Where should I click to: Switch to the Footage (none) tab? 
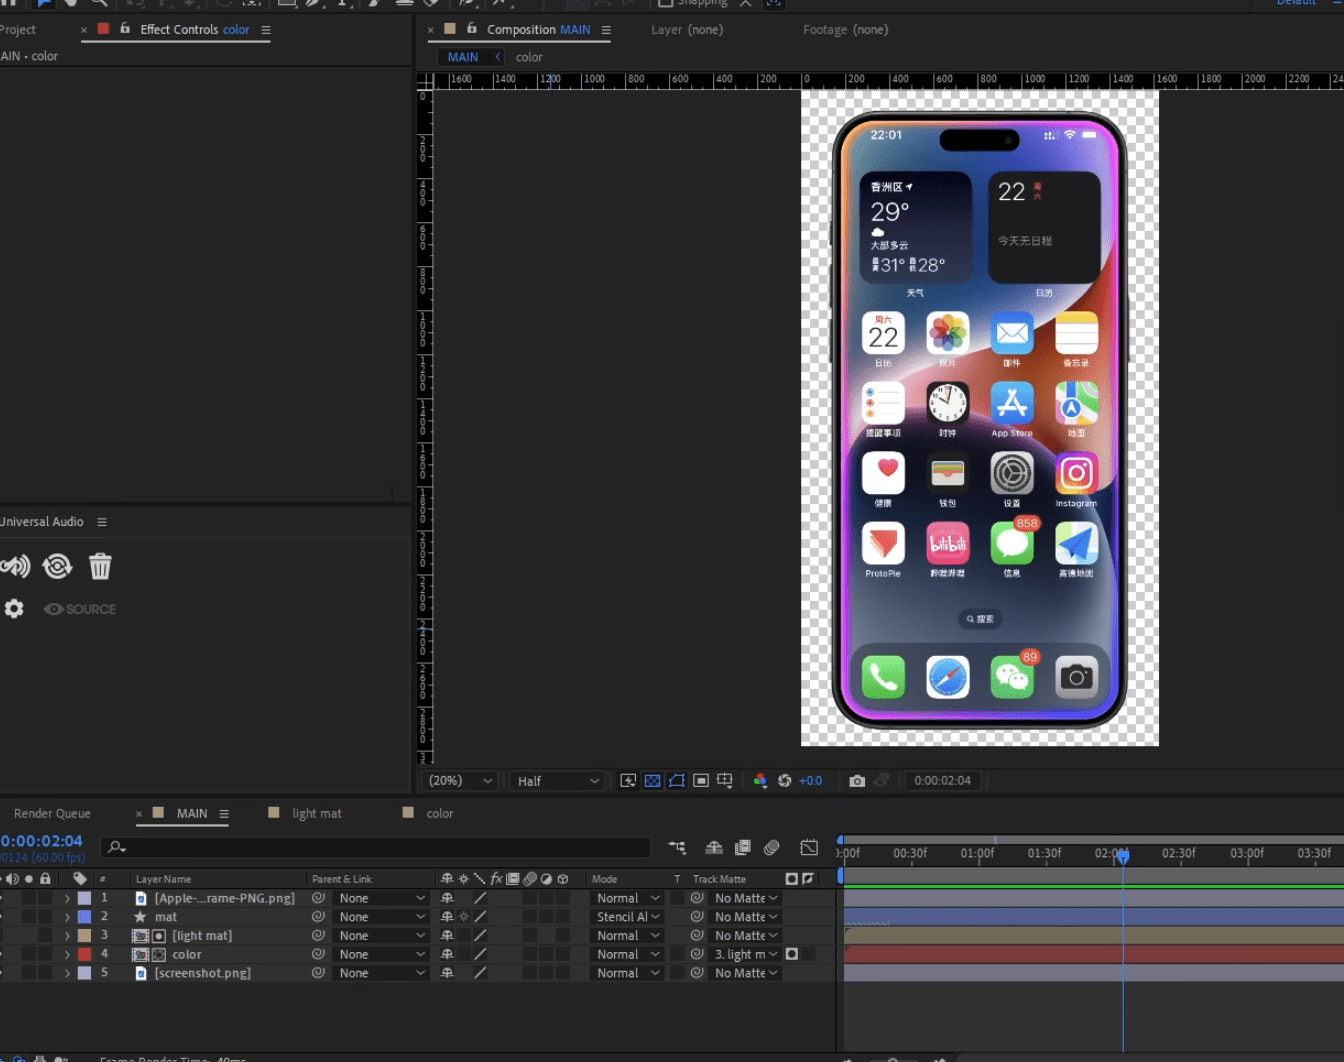click(x=845, y=30)
